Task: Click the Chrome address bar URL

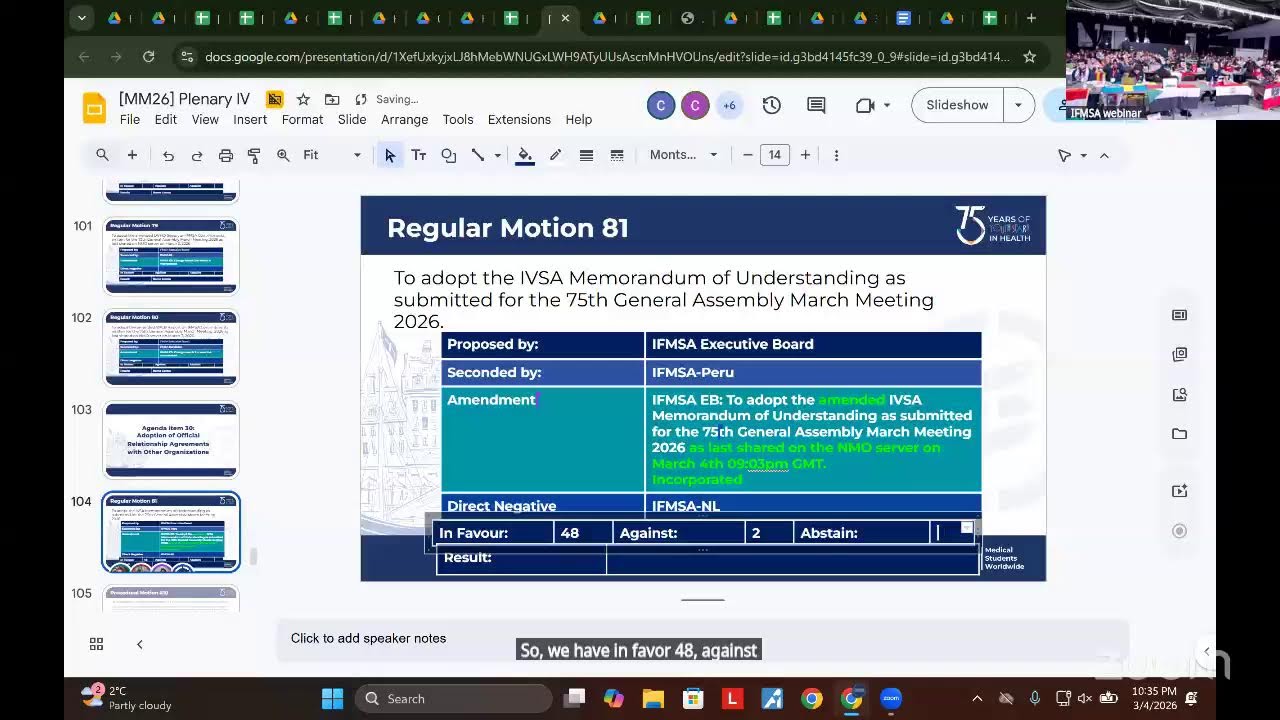Action: click(x=607, y=57)
